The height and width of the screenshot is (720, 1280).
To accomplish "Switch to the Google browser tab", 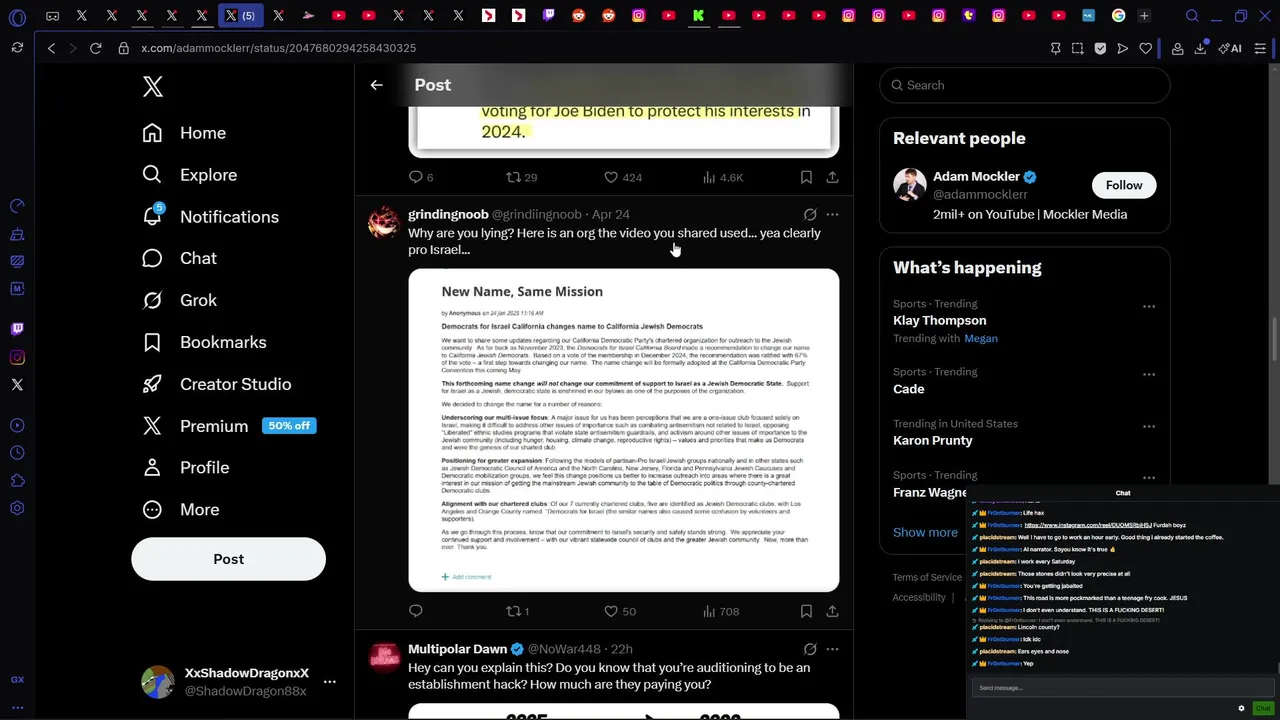I will (1118, 16).
